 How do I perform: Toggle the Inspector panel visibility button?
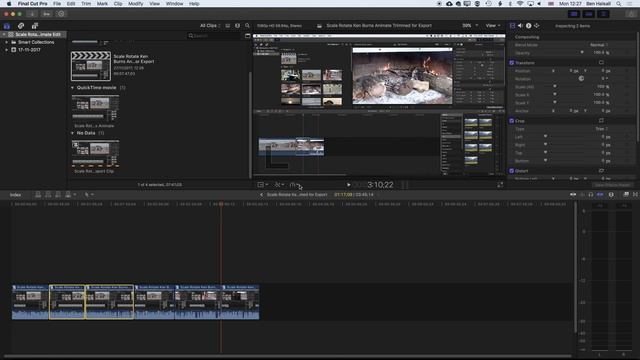pyautogui.click(x=603, y=14)
